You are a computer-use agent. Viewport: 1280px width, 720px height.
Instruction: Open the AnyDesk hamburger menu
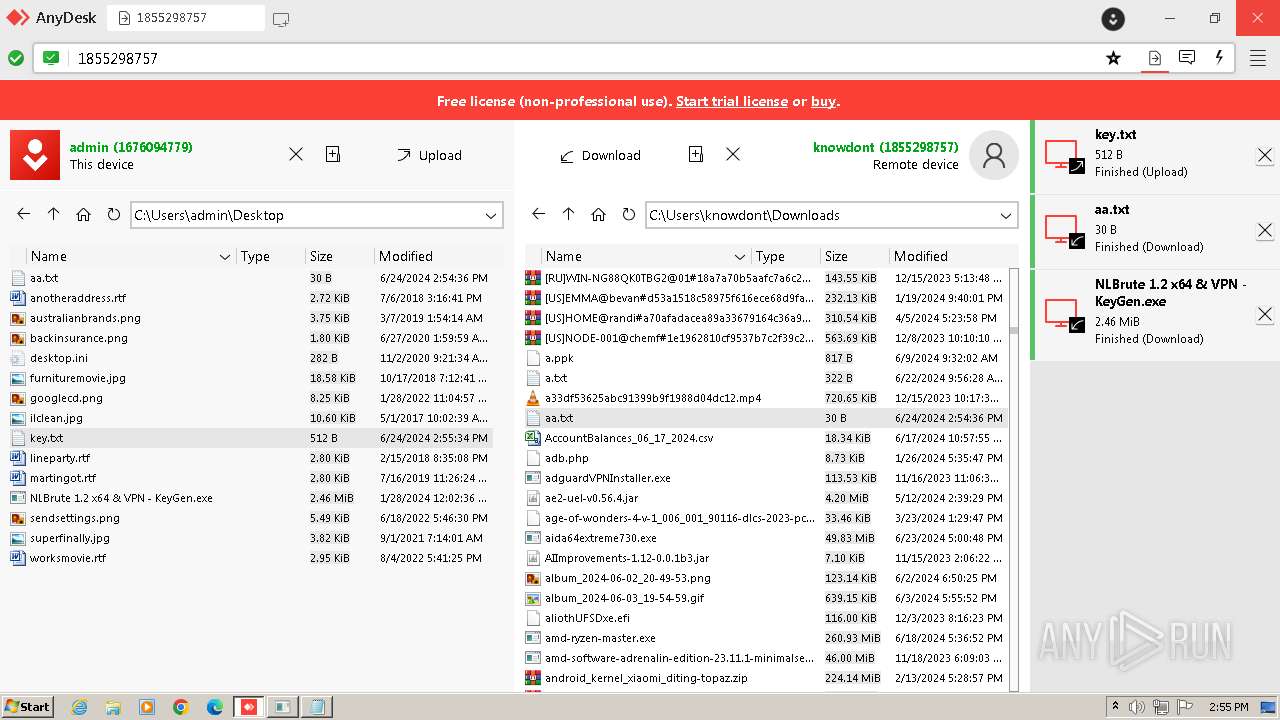[x=1258, y=58]
